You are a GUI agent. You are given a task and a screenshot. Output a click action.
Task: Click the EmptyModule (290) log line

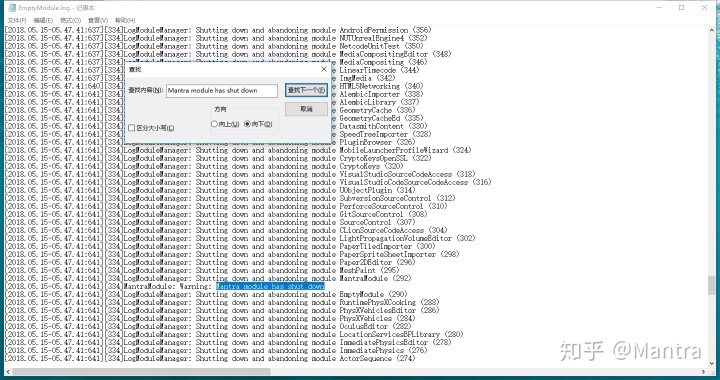click(x=206, y=294)
